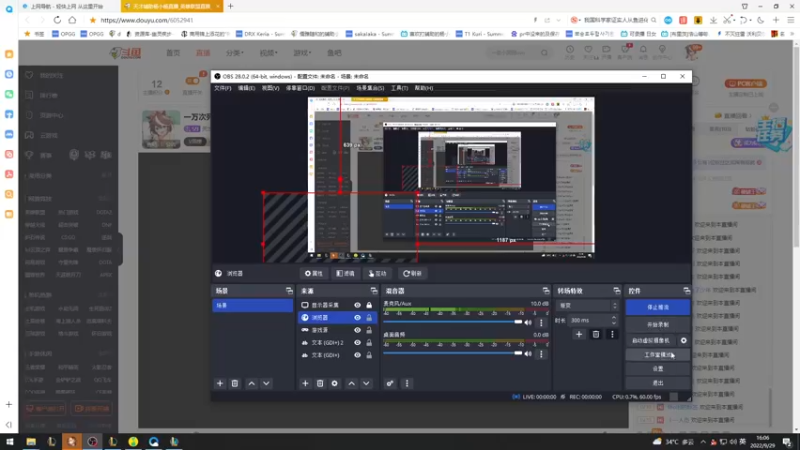800x450 pixels.
Task: Remove scene transition with trash icon
Action: [595, 334]
